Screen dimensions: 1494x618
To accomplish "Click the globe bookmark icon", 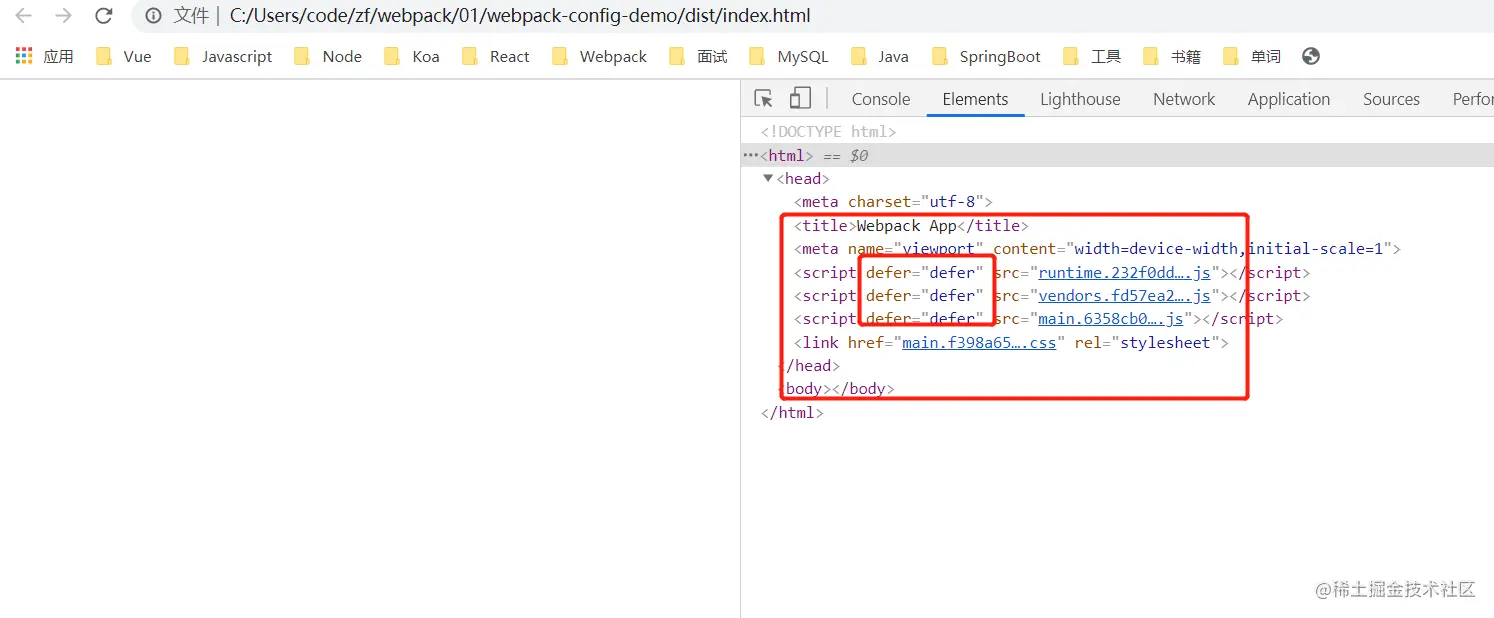I will (1311, 56).
